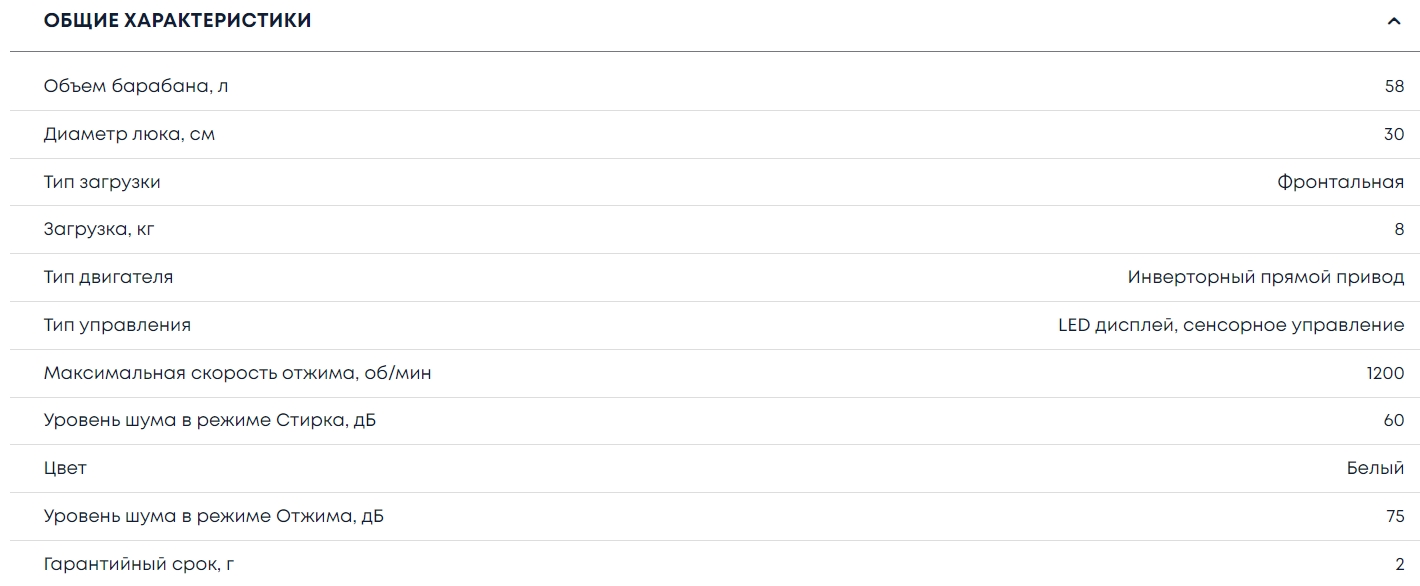Click the drum volume value 58
Viewport: 1420px width, 586px height.
click(x=1394, y=86)
